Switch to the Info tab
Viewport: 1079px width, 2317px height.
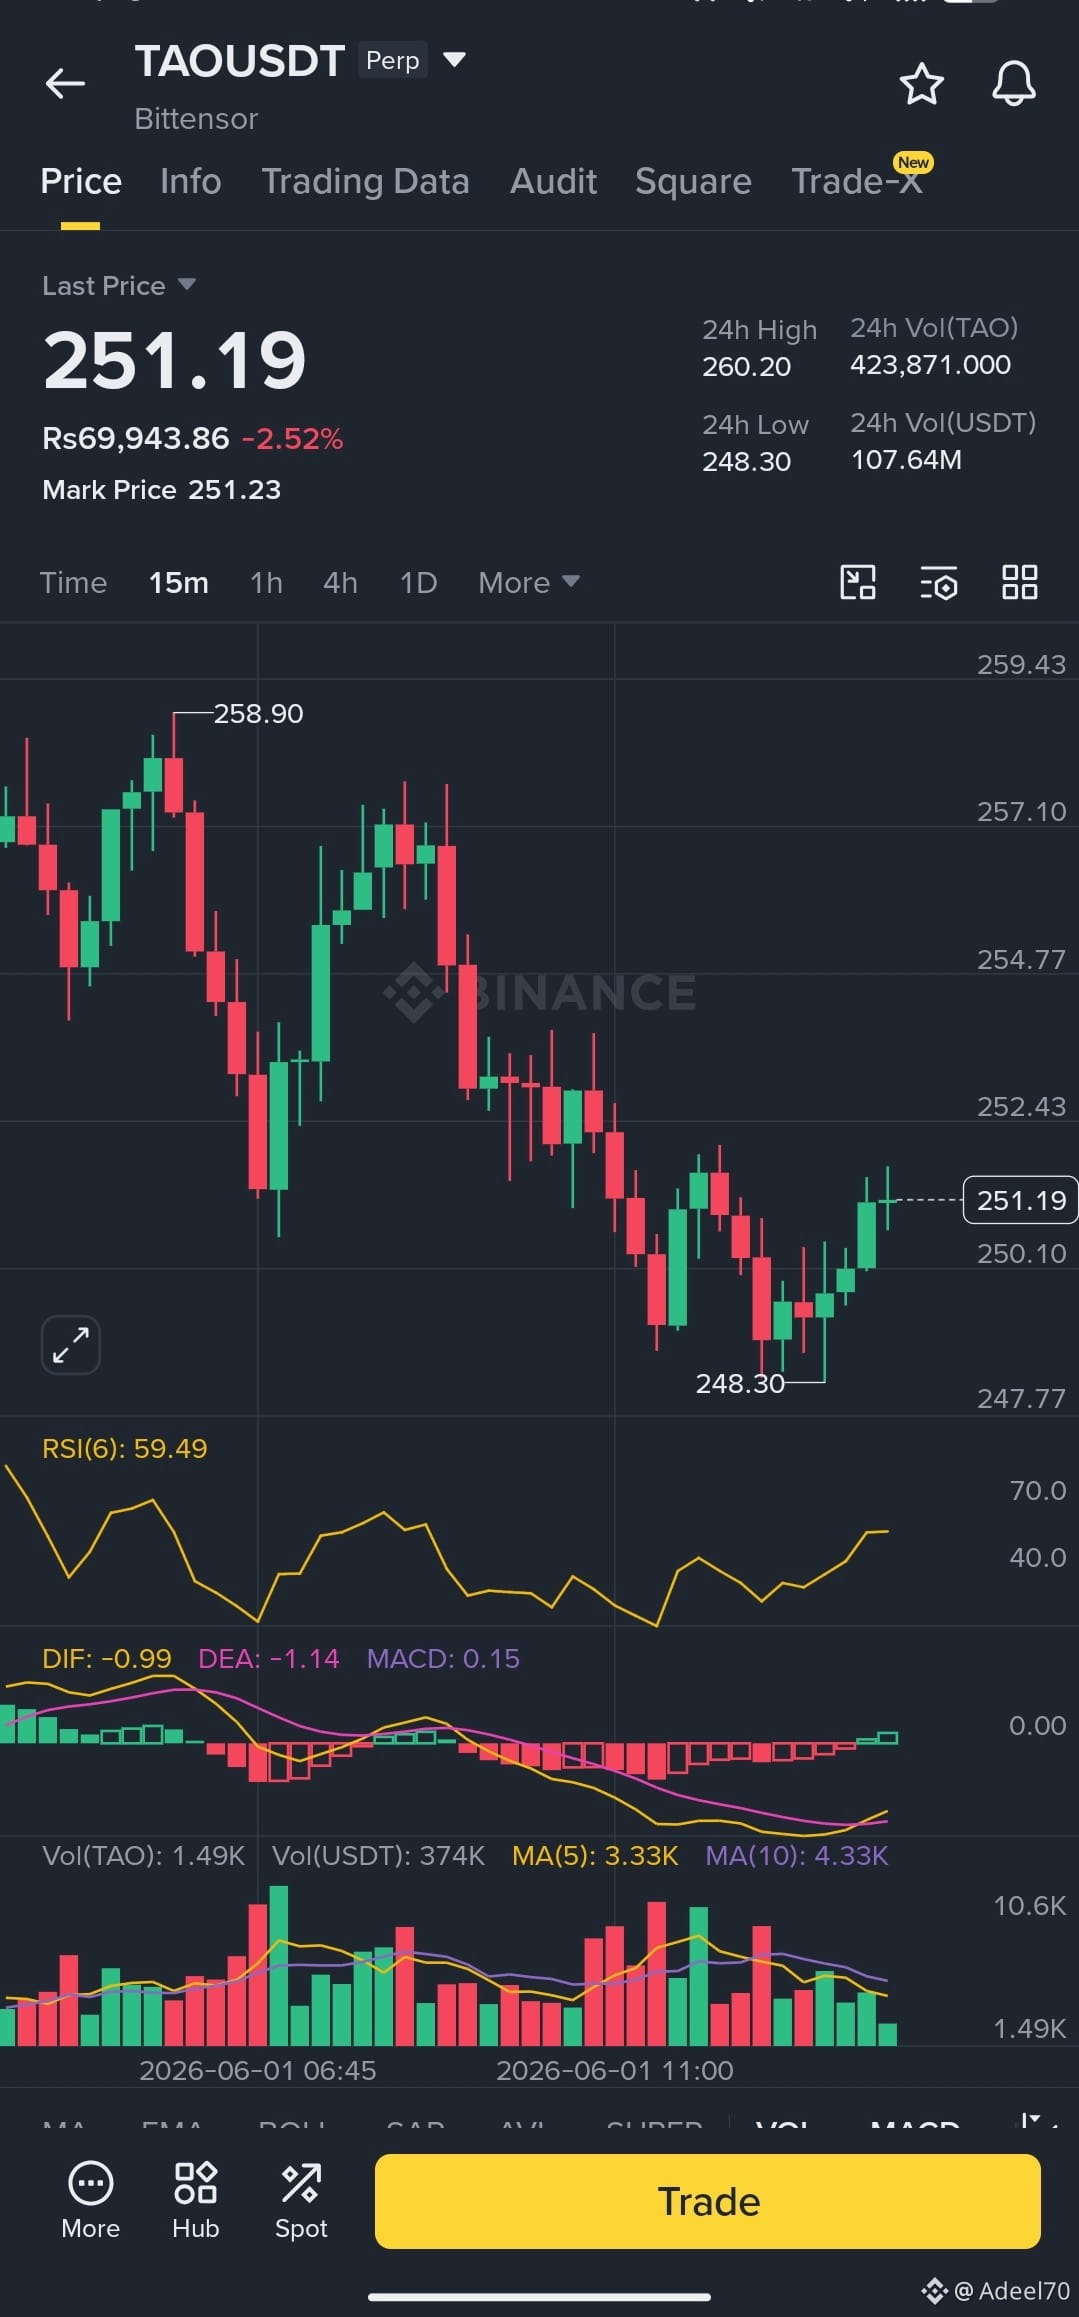pyautogui.click(x=191, y=181)
